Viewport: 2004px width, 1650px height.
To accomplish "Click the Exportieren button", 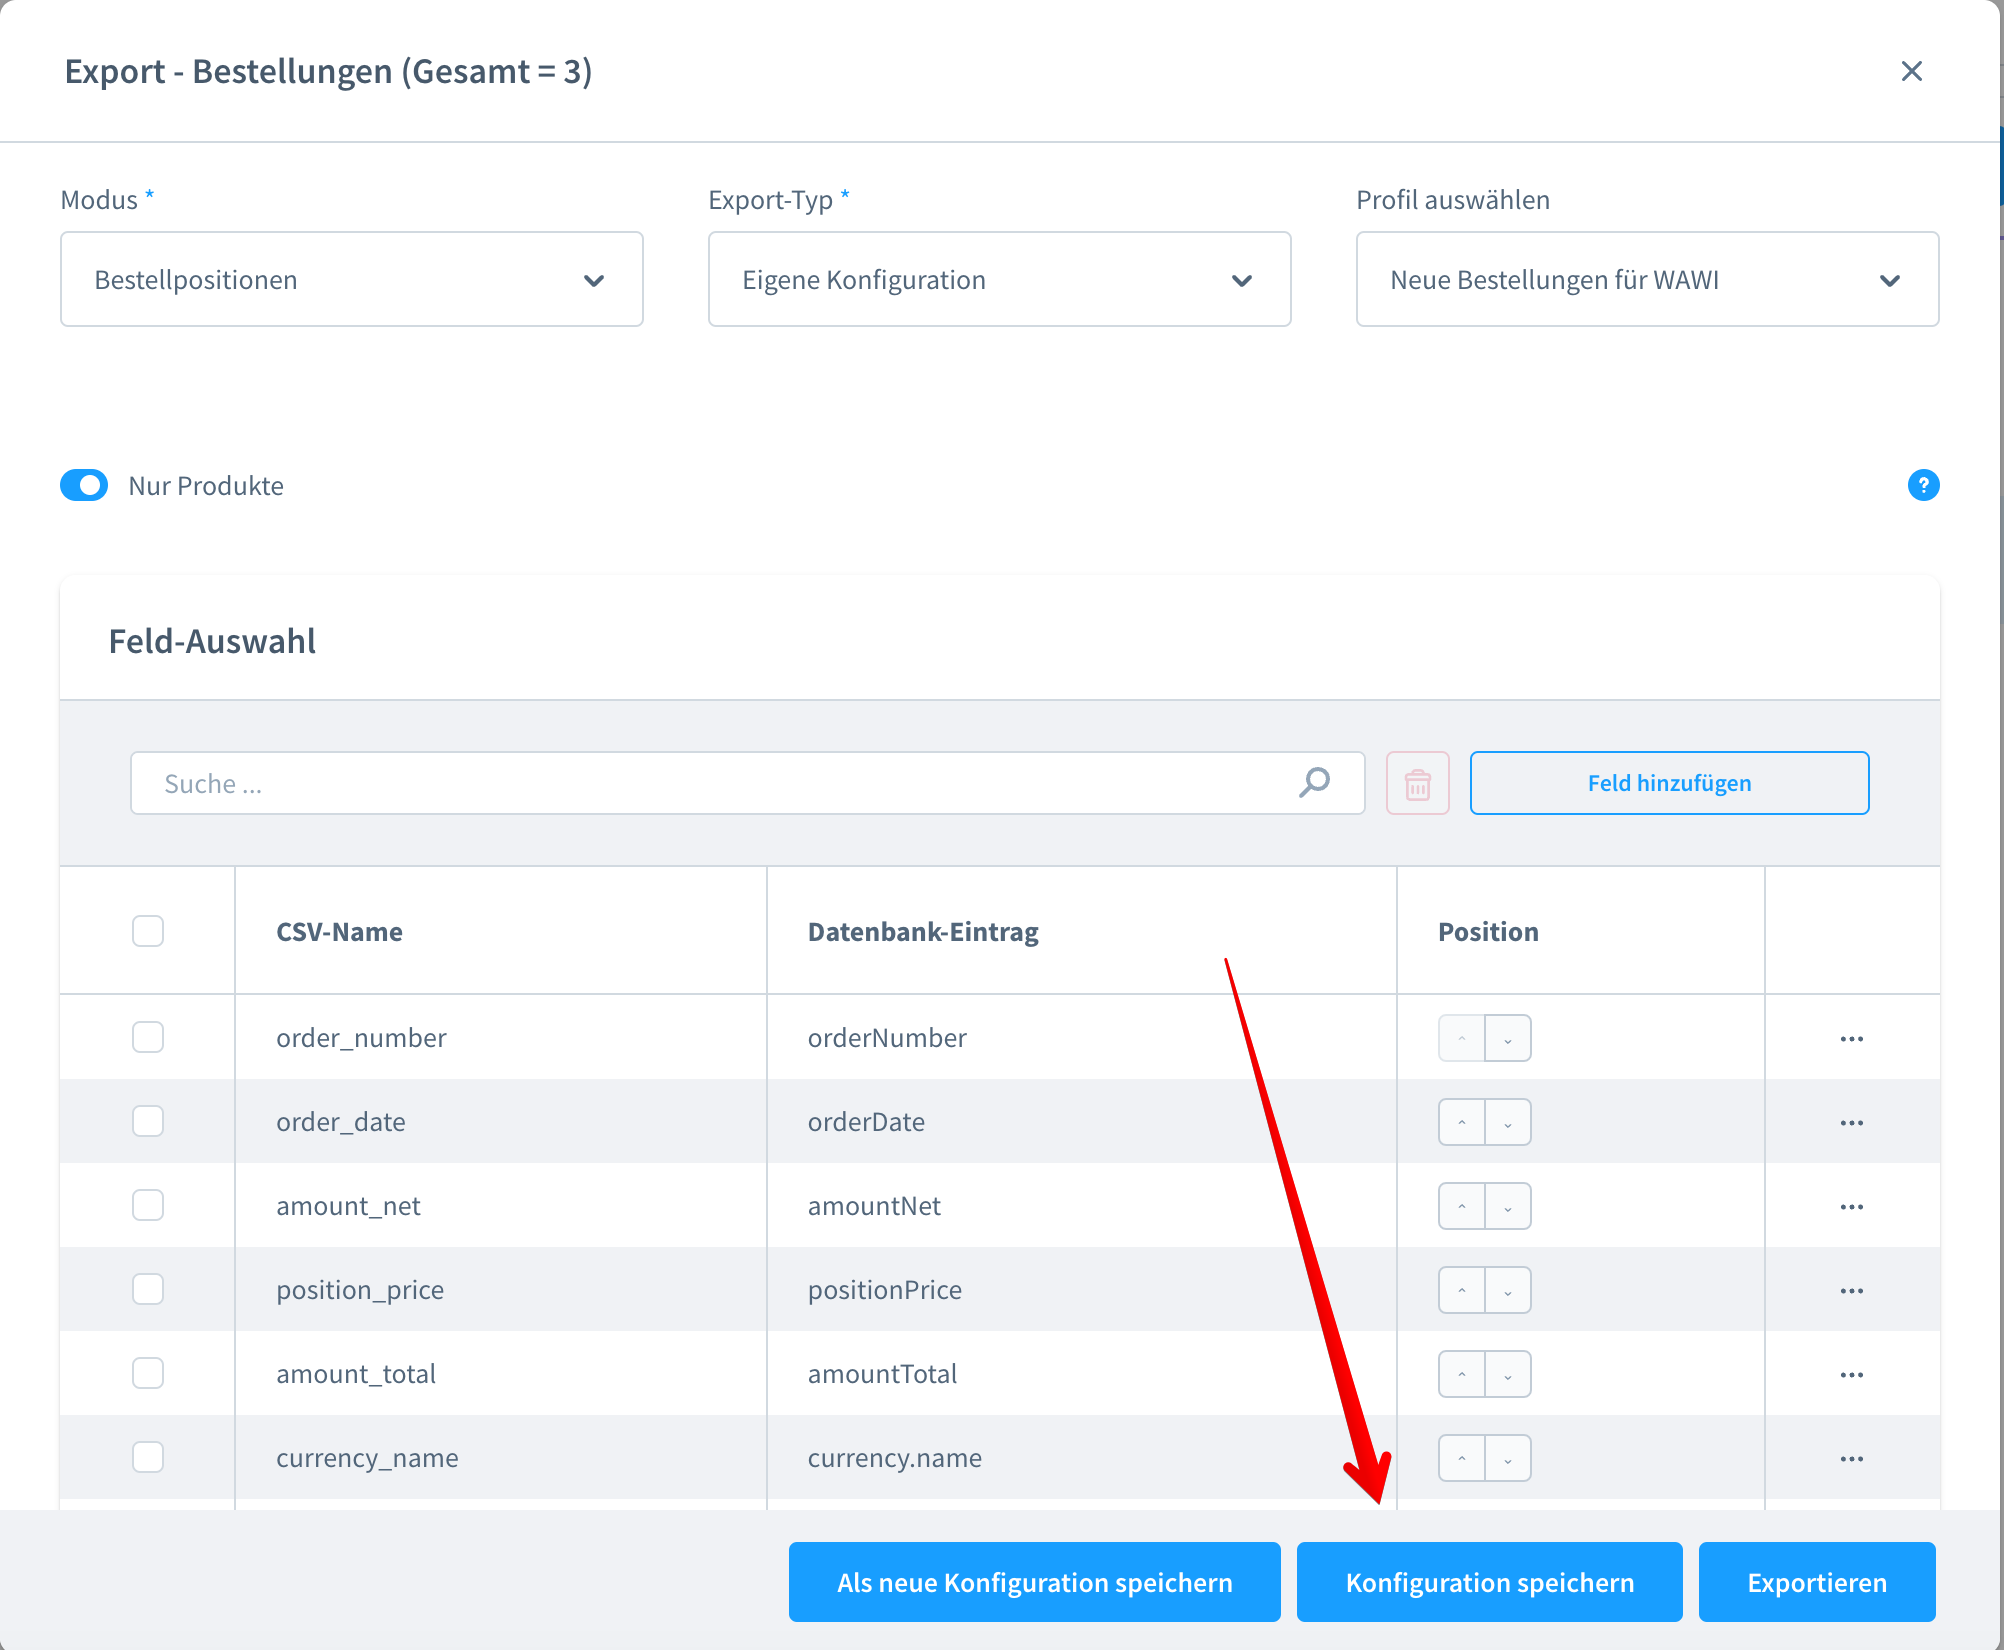I will pos(1816,1583).
